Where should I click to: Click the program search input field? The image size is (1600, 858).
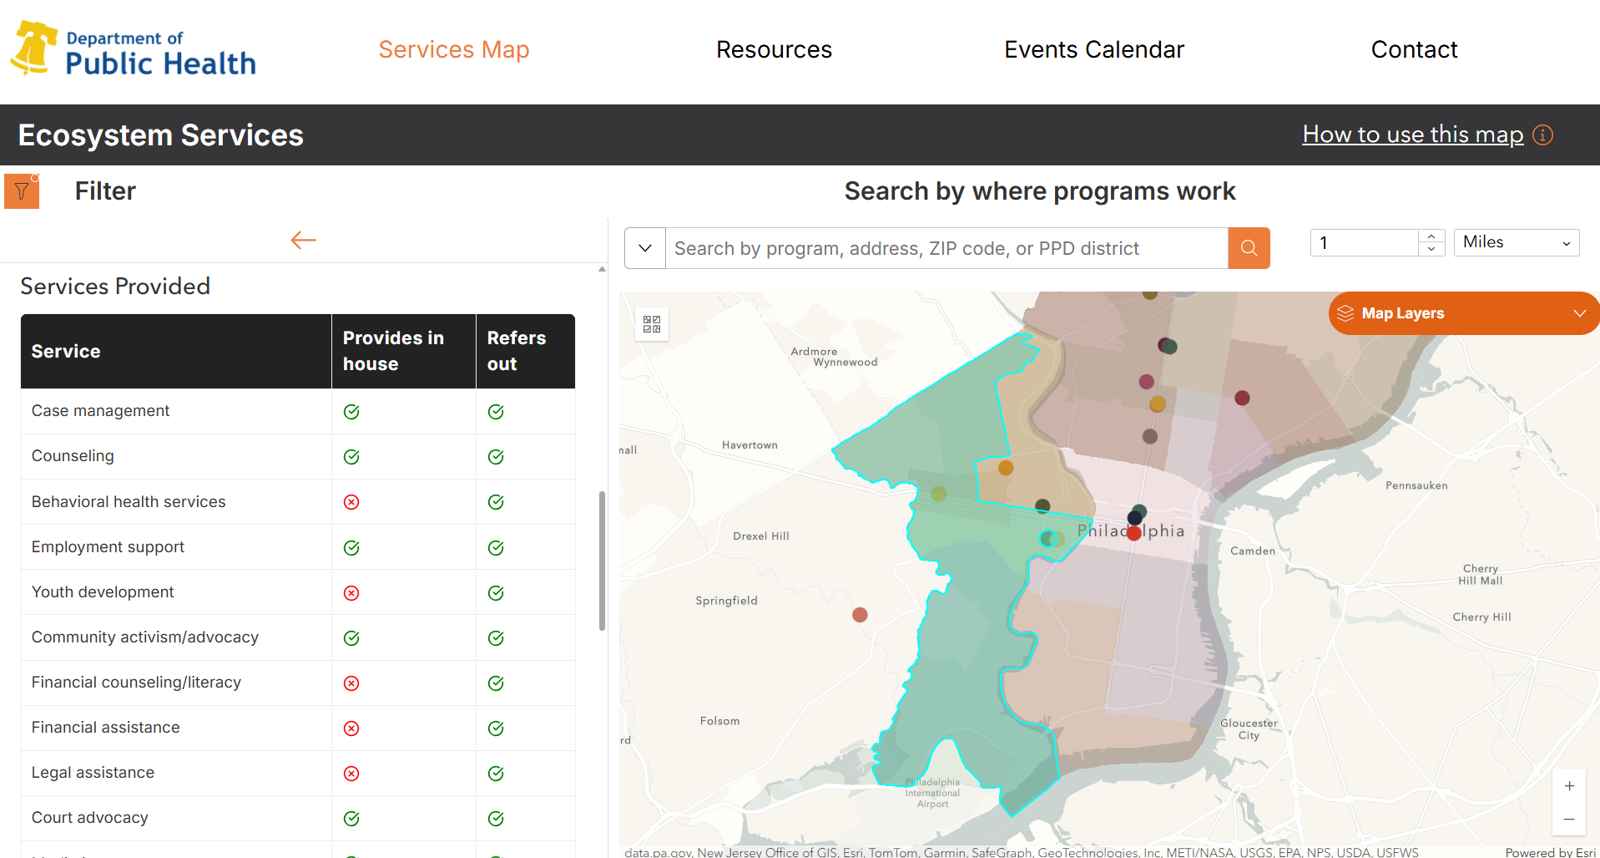click(946, 248)
